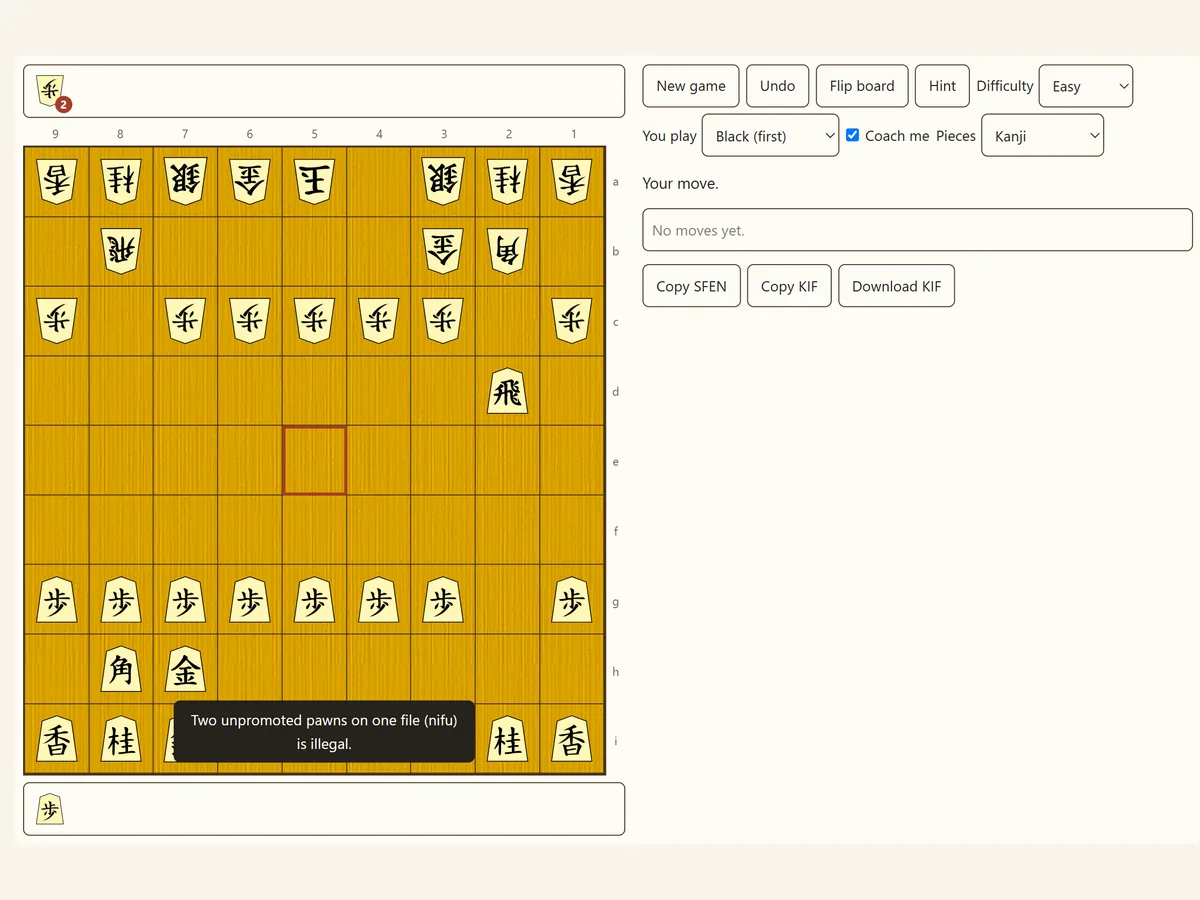
Task: Select the black pawn on 9g
Action: 57,600
